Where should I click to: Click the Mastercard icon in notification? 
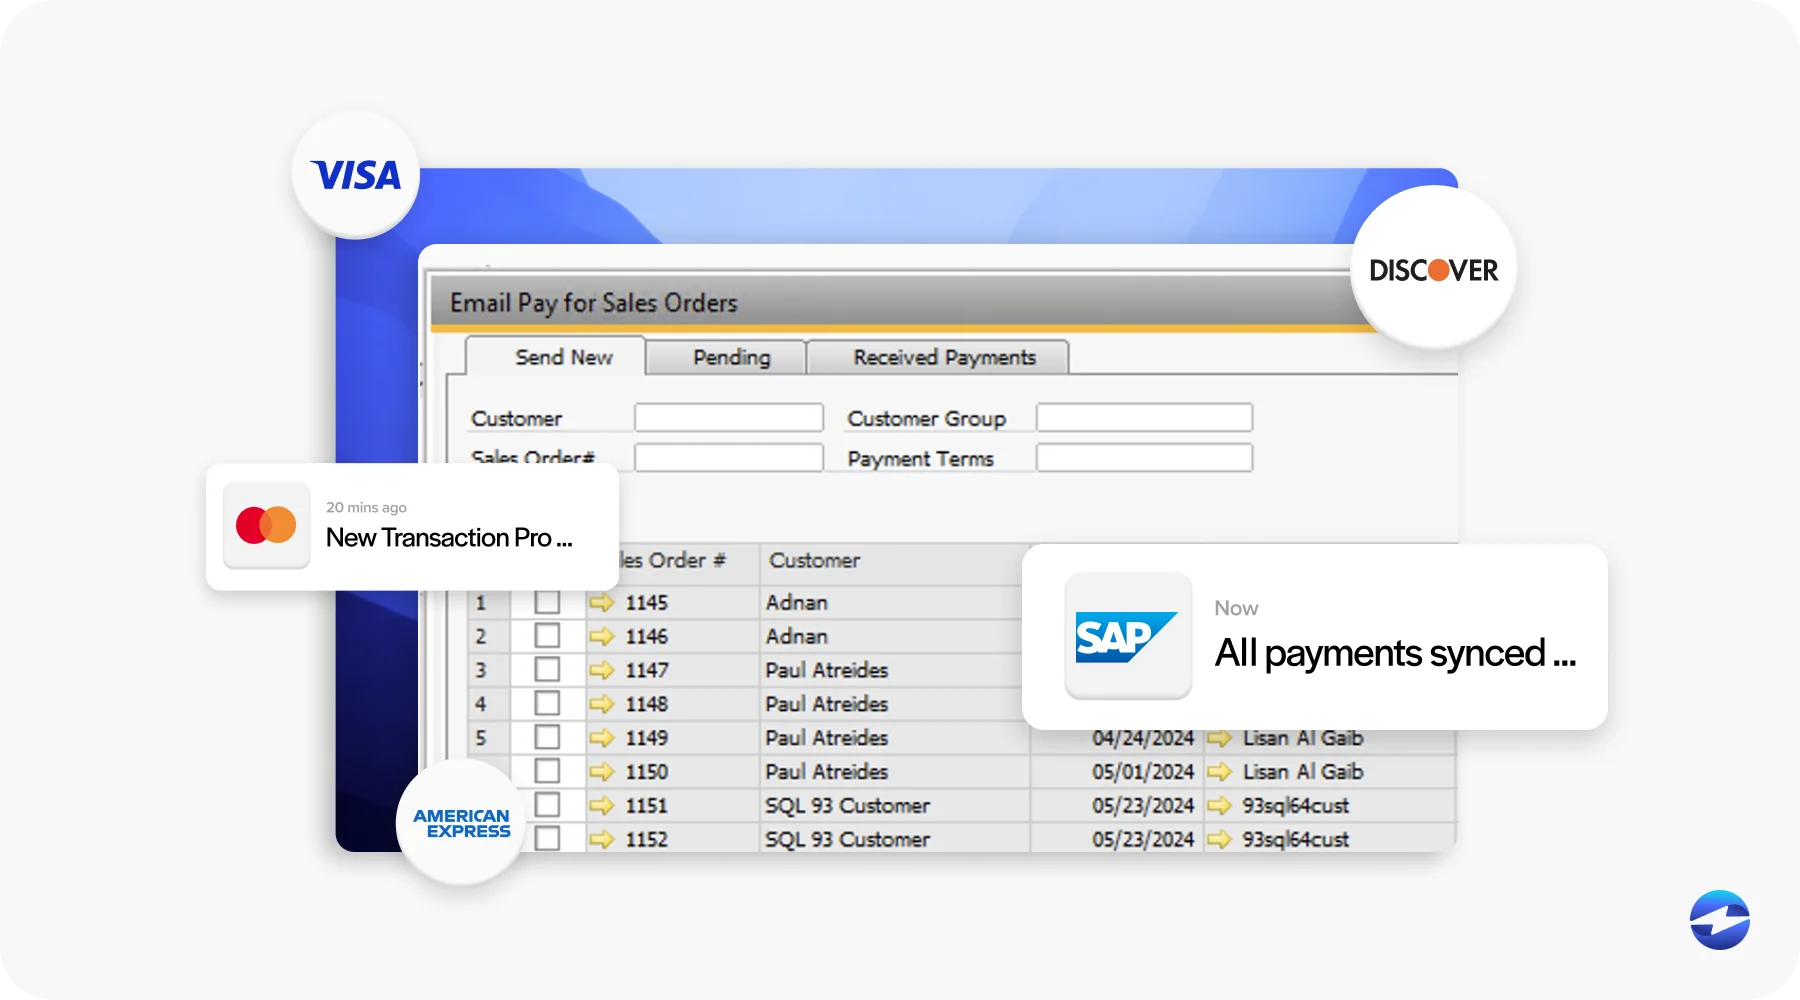266,525
